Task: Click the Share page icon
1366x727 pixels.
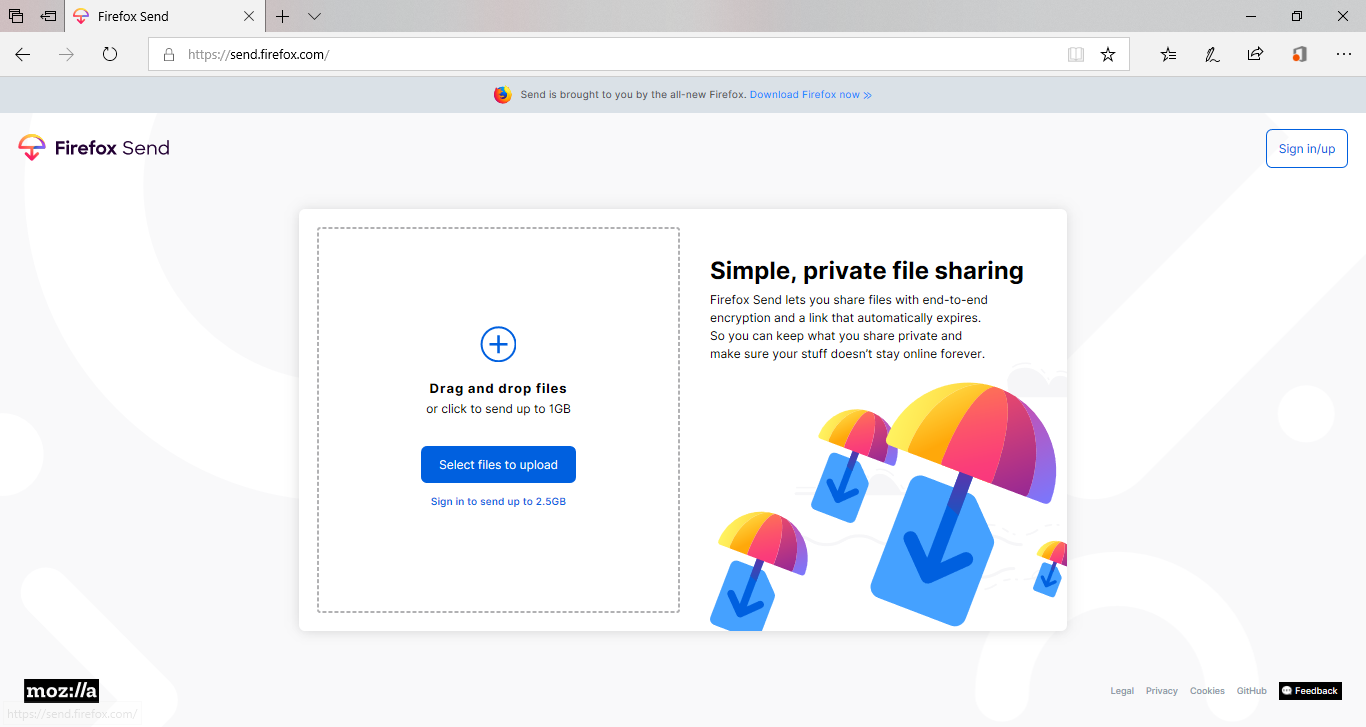Action: coord(1255,55)
